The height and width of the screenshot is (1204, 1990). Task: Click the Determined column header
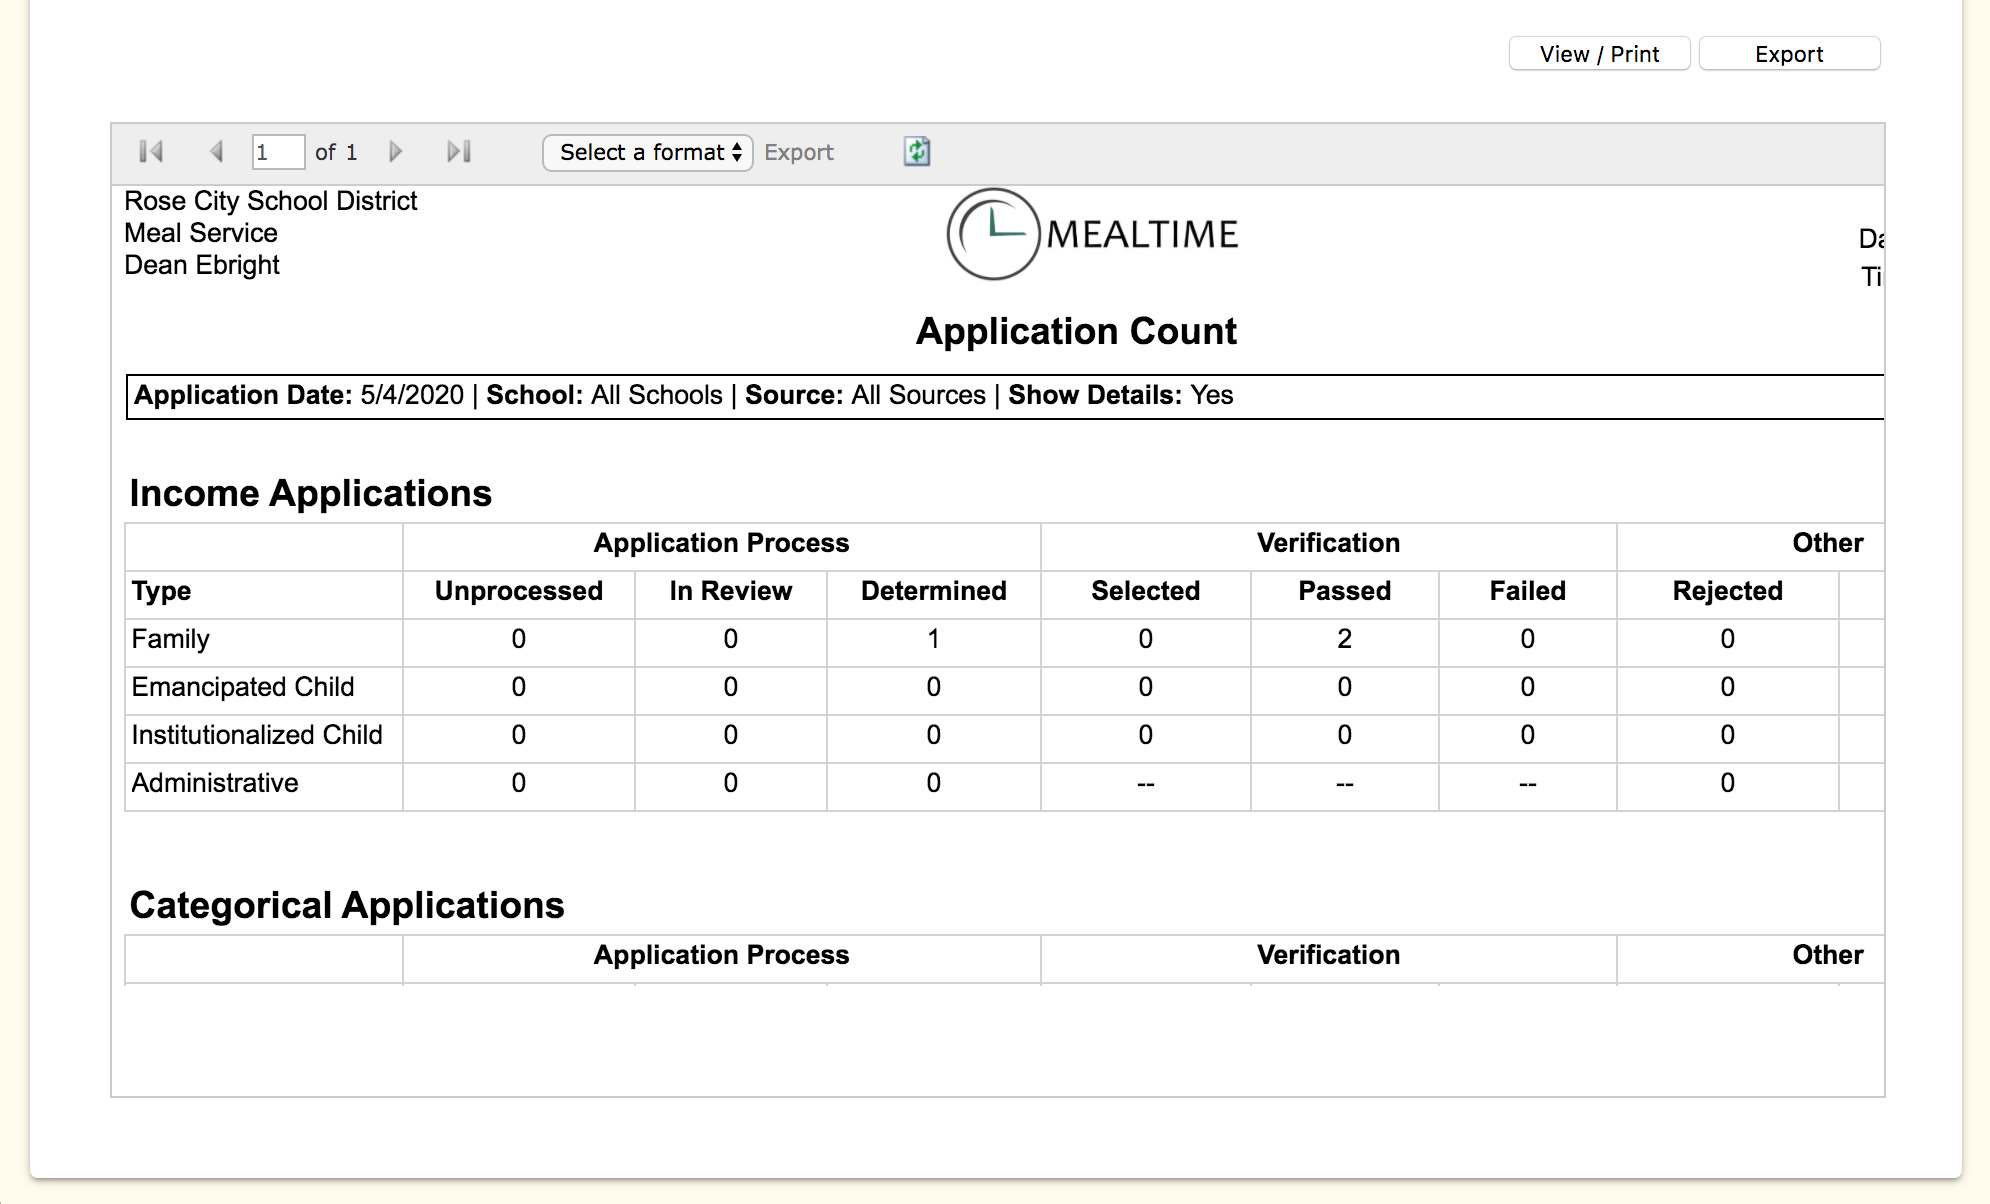pyautogui.click(x=933, y=591)
